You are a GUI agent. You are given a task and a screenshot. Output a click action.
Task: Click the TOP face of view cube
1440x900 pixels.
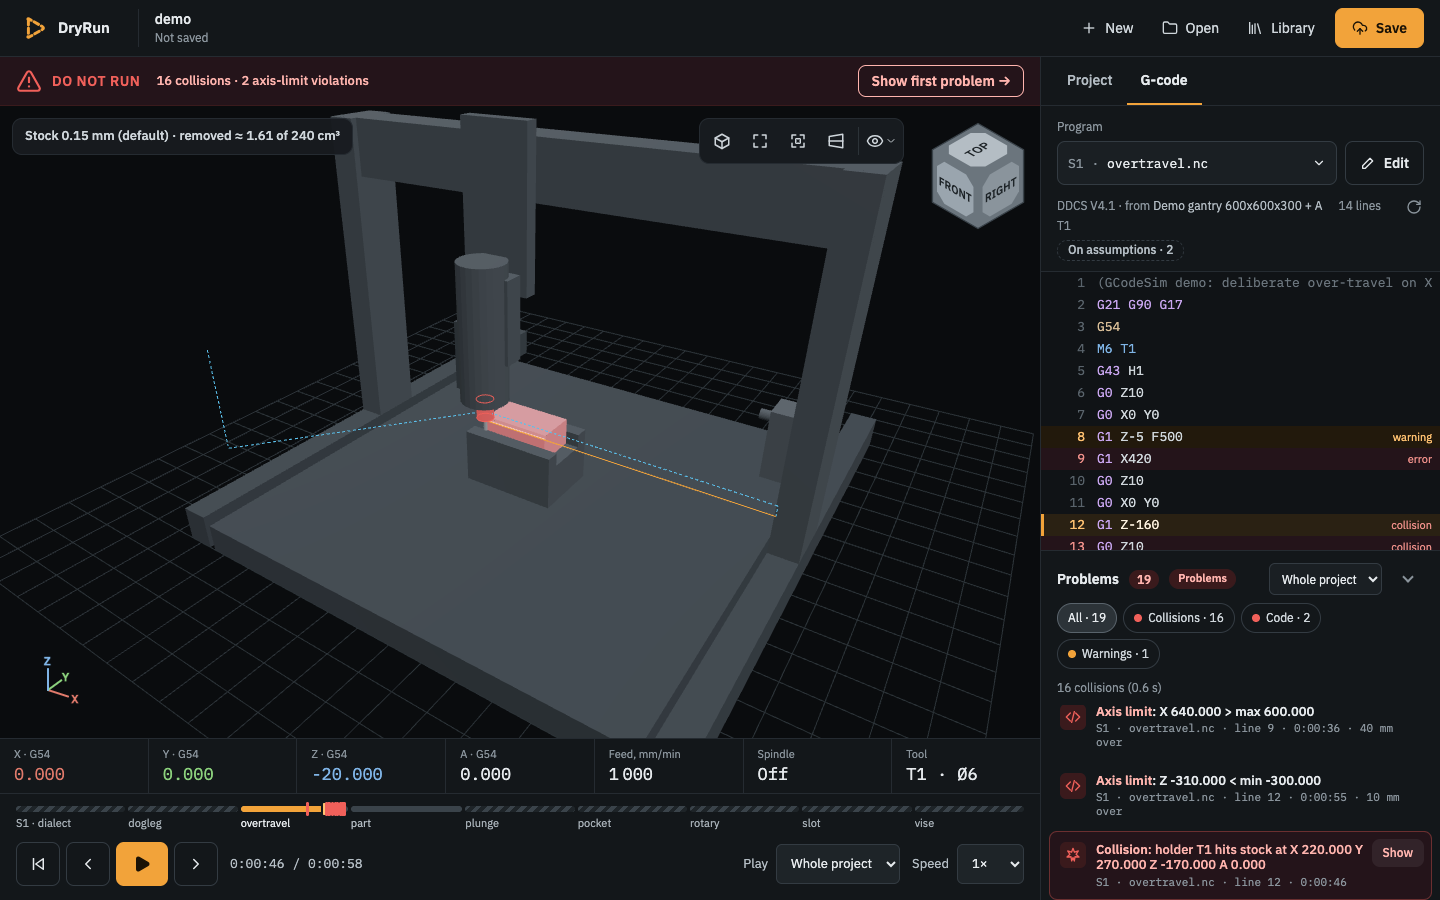[x=978, y=148]
